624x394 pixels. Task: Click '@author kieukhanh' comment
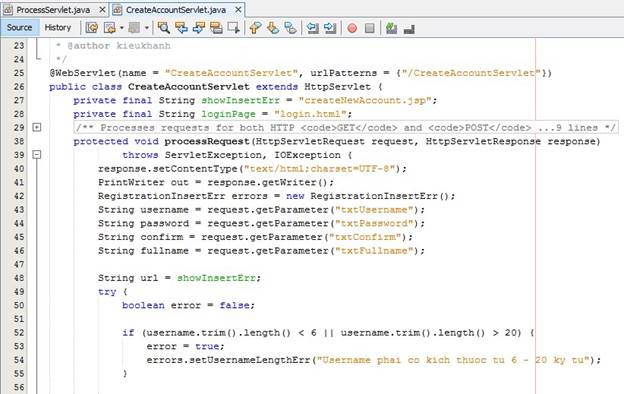point(119,46)
